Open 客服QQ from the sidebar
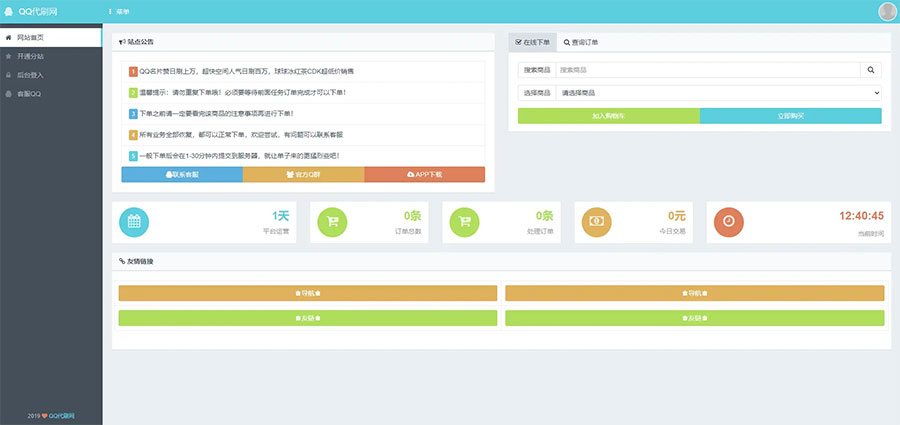 coord(28,94)
